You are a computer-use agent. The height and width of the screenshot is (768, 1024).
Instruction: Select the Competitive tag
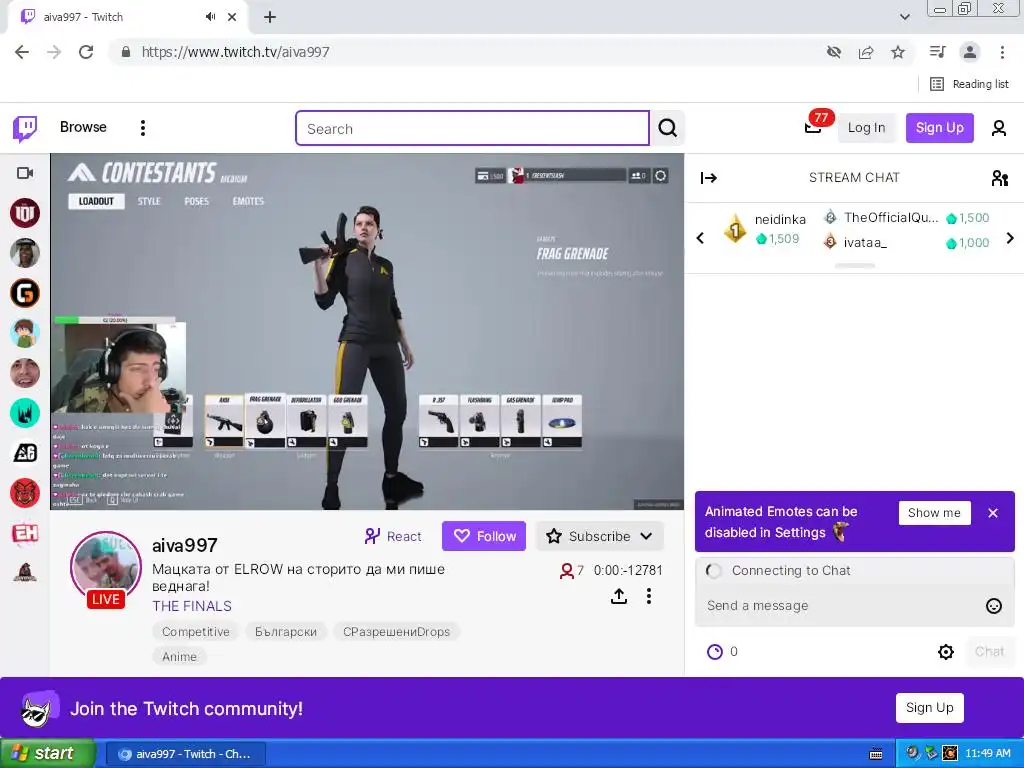click(196, 632)
